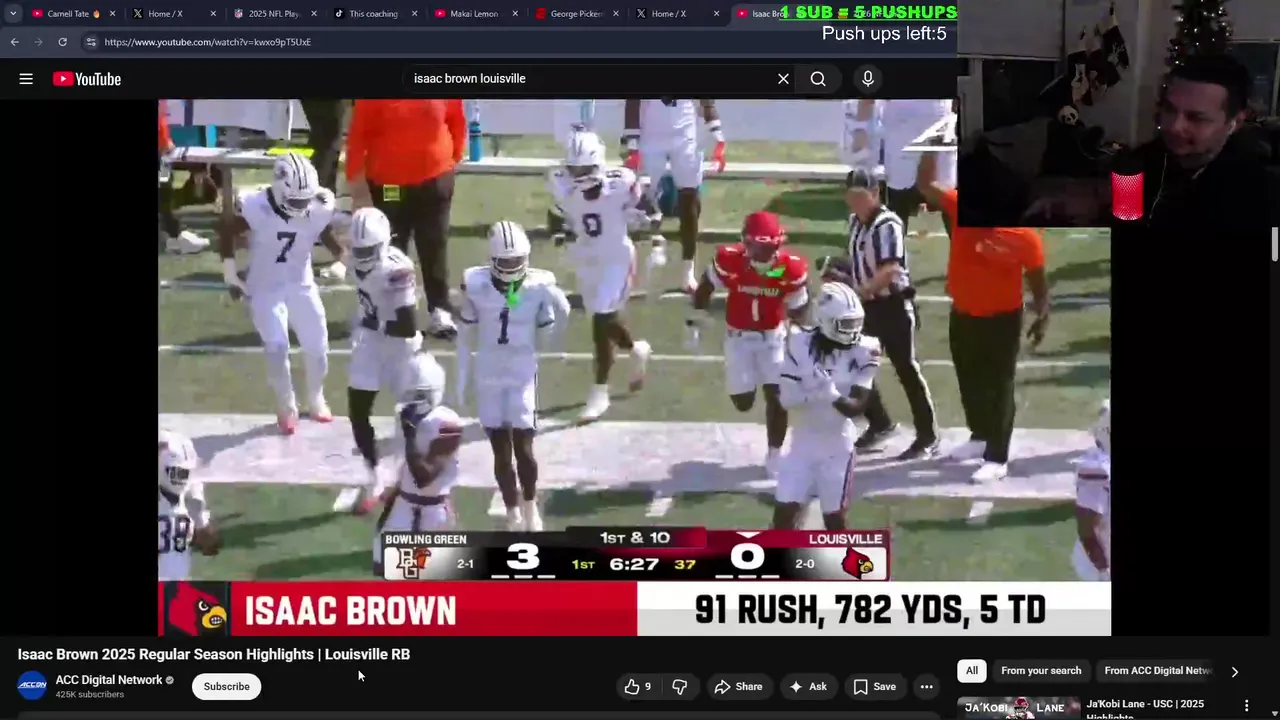Viewport: 1280px width, 720px height.
Task: Open the Ask AI button
Action: pyautogui.click(x=808, y=686)
